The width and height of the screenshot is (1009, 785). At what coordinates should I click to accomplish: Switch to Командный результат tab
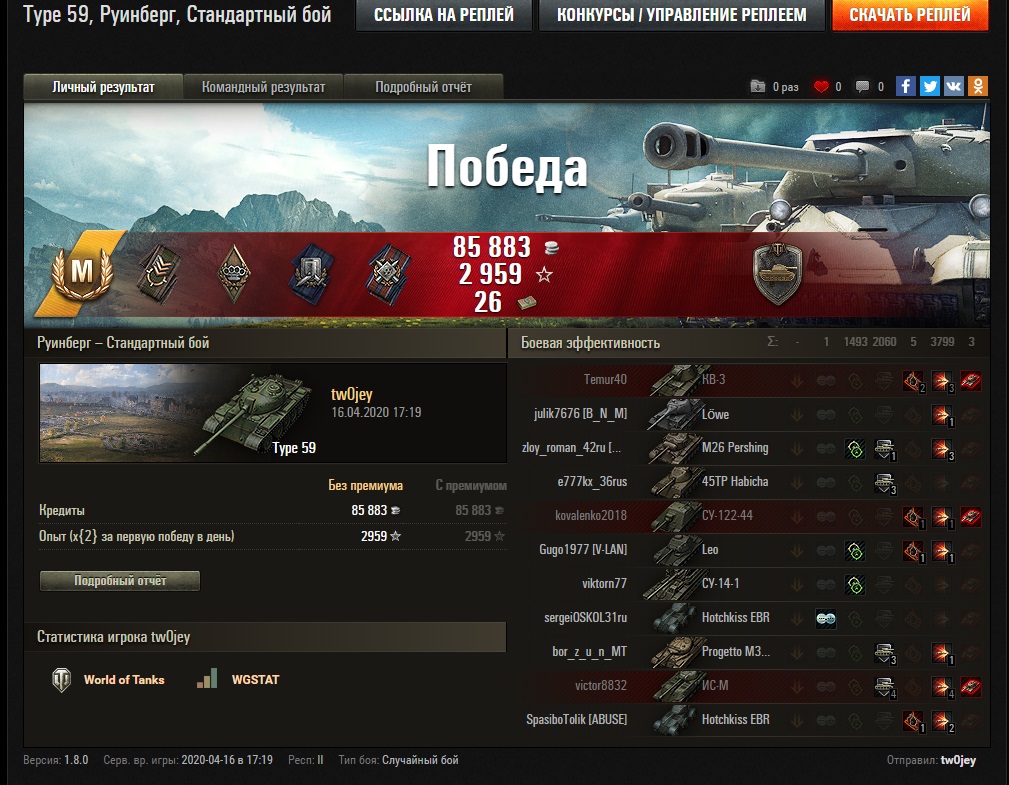pos(263,88)
